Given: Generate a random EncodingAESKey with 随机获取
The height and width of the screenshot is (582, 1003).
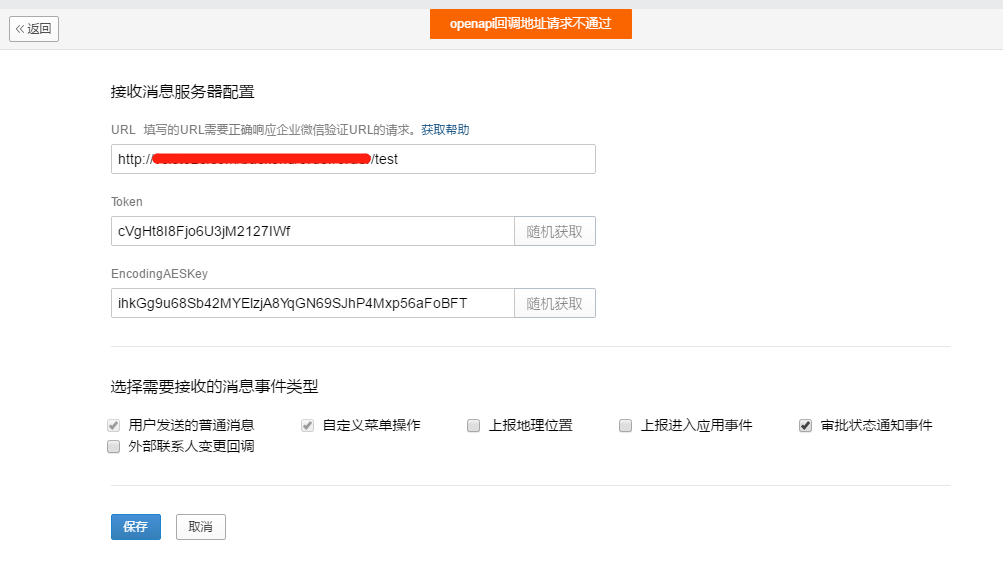Looking at the screenshot, I should [555, 303].
